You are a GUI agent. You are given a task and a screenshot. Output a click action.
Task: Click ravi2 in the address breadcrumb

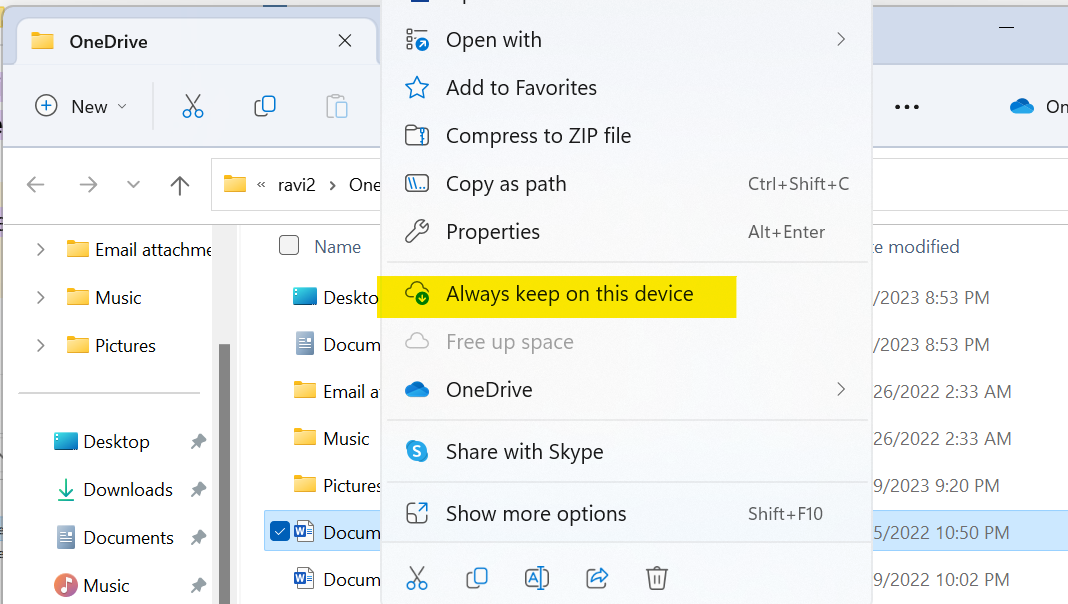click(x=296, y=185)
